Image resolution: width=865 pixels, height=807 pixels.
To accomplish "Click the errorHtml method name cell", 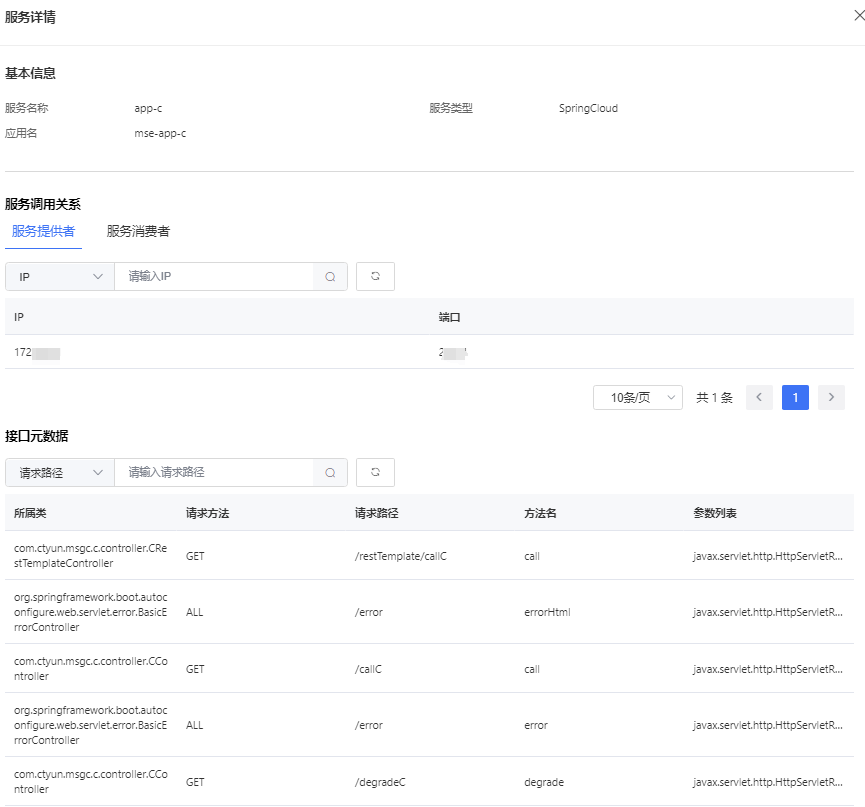I will pyautogui.click(x=547, y=612).
